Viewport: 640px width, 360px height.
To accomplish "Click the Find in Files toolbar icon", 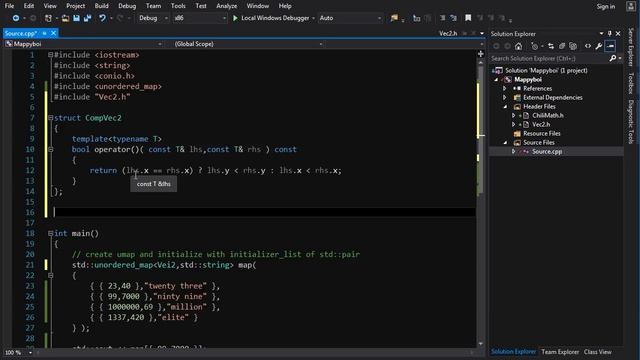I will click(394, 18).
